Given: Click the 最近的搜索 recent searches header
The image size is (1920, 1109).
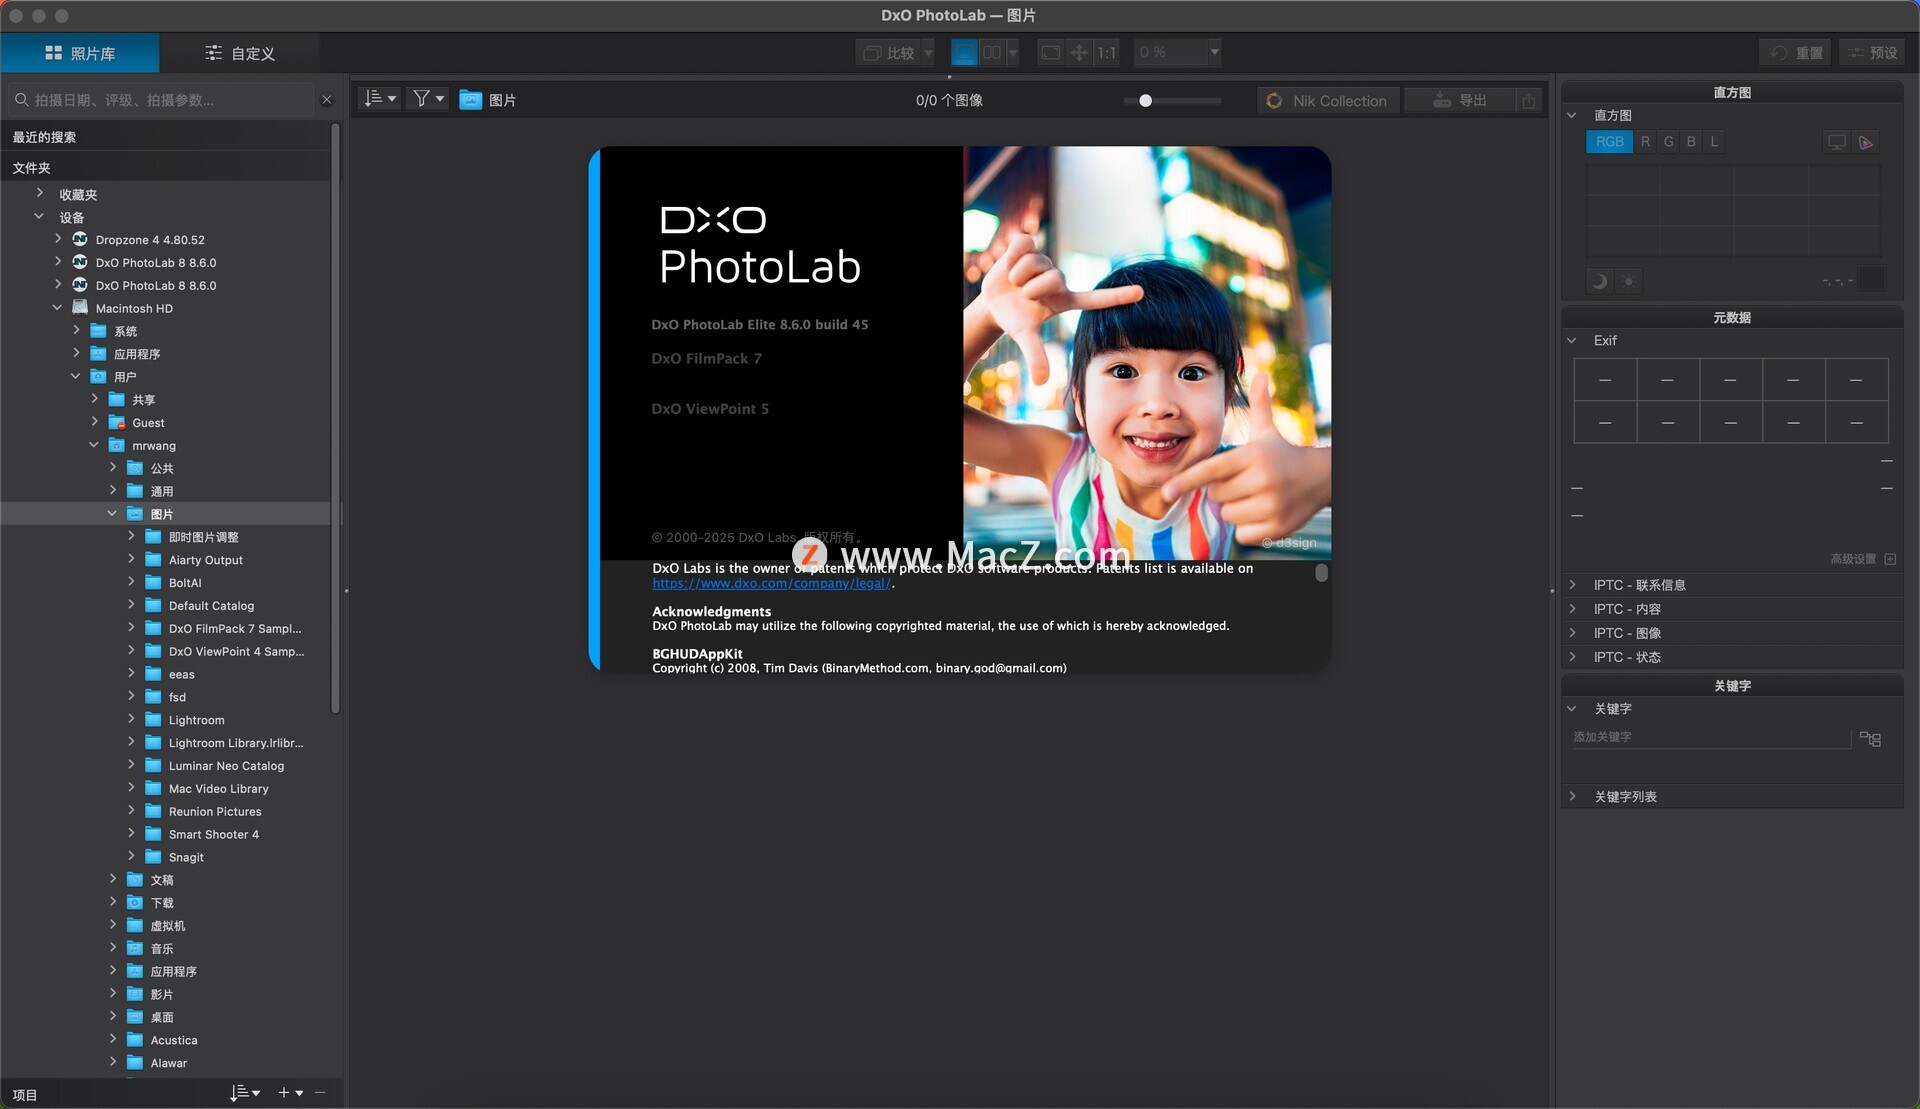Looking at the screenshot, I should tap(165, 137).
